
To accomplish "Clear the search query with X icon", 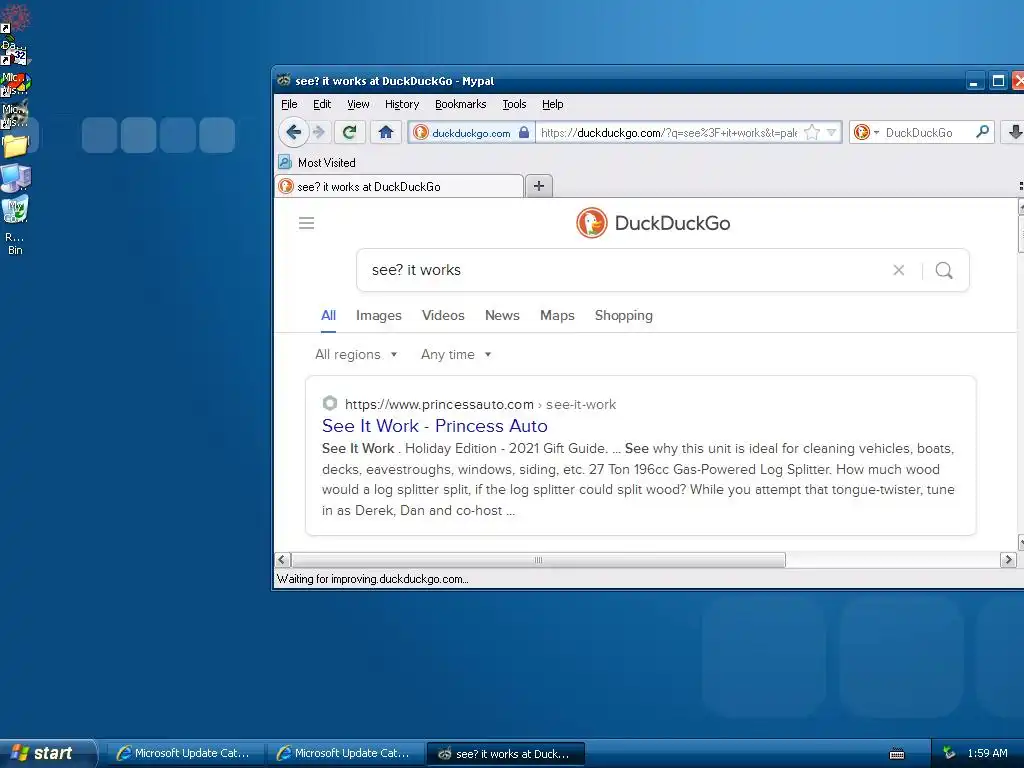I will click(x=899, y=270).
